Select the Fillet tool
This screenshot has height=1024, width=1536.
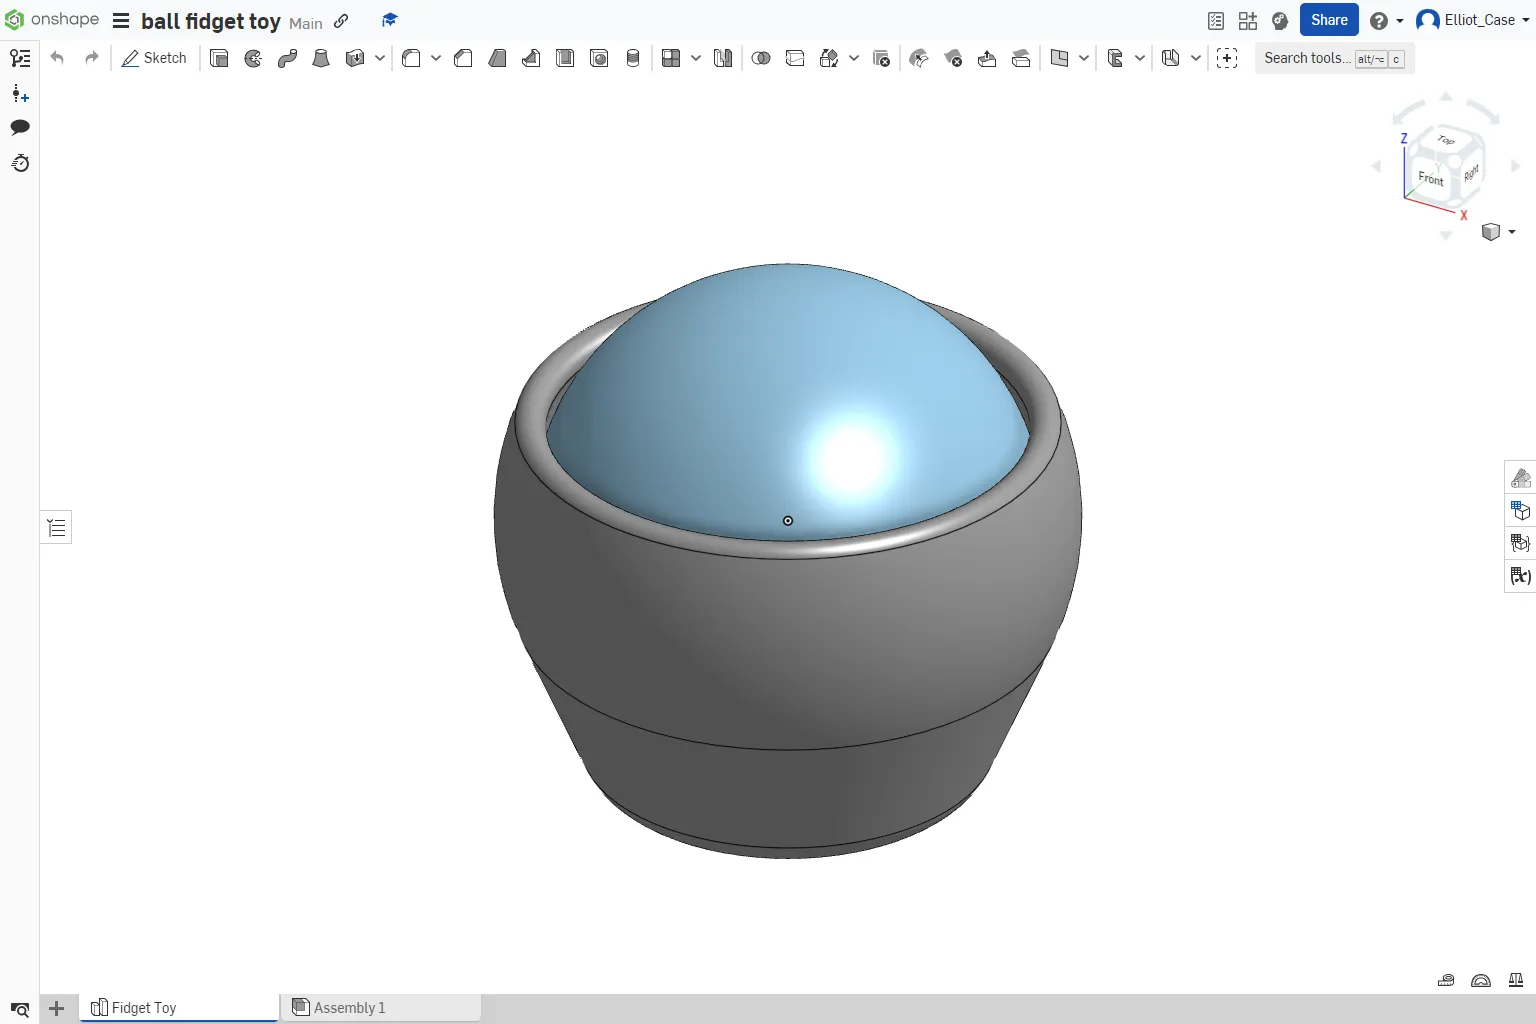[x=411, y=58]
